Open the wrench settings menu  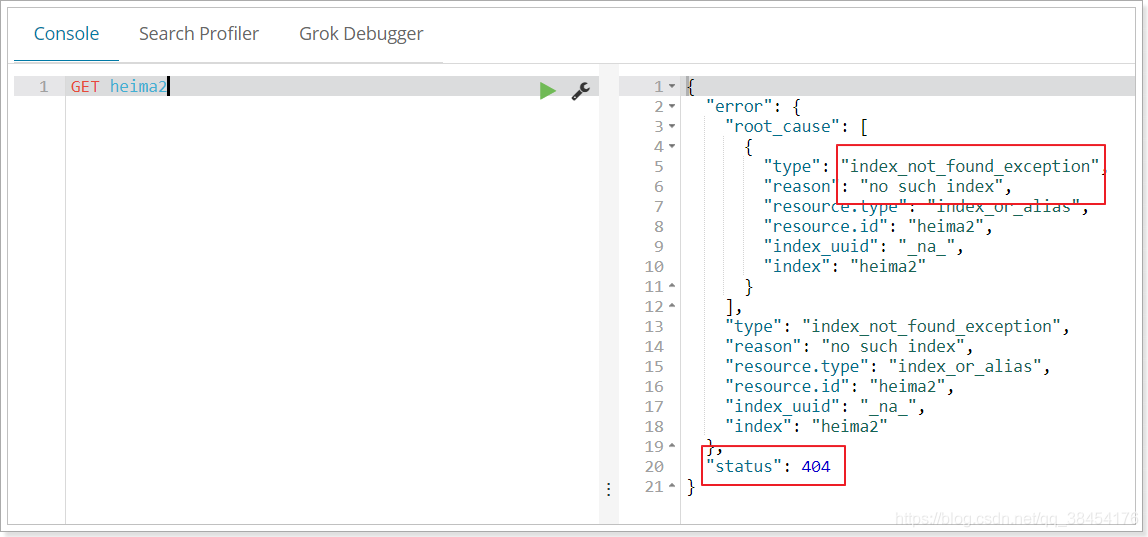pos(581,91)
